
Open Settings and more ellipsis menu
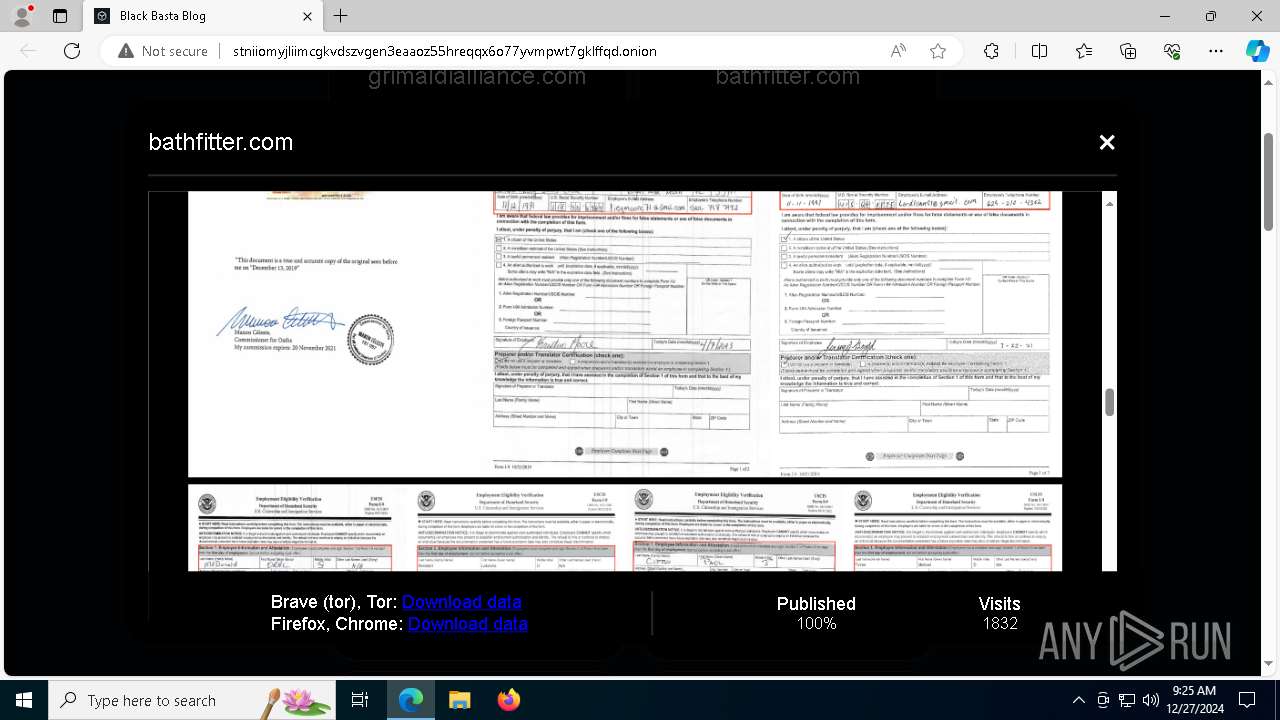tap(1216, 51)
